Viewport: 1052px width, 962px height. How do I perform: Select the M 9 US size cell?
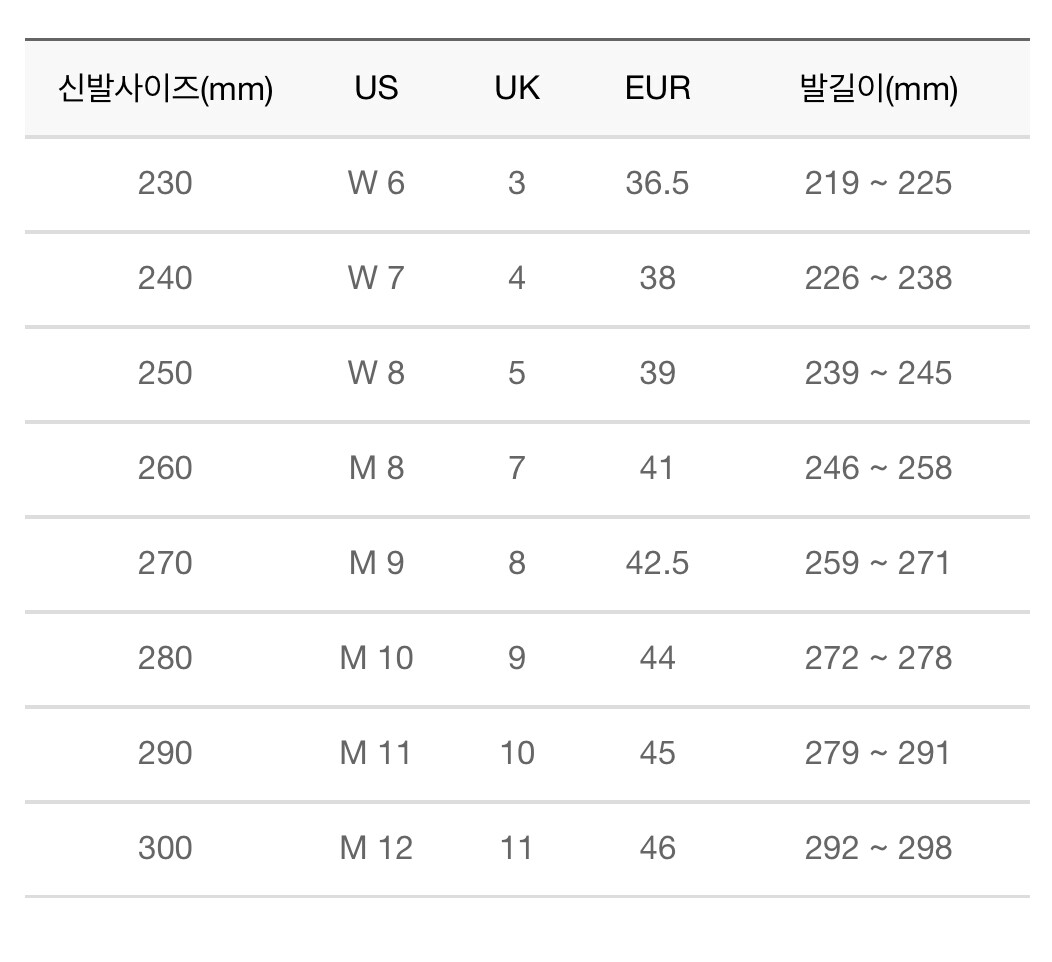tap(376, 563)
